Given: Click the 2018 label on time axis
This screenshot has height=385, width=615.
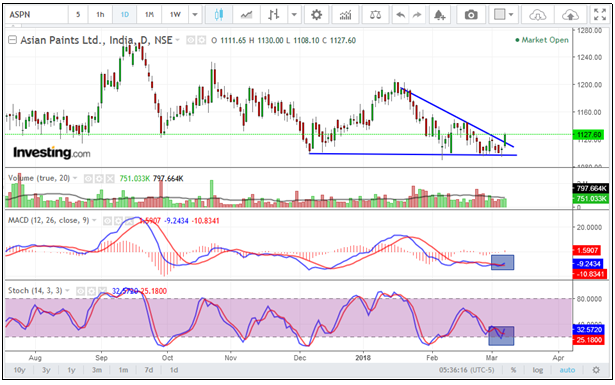Looking at the screenshot, I should (x=363, y=358).
